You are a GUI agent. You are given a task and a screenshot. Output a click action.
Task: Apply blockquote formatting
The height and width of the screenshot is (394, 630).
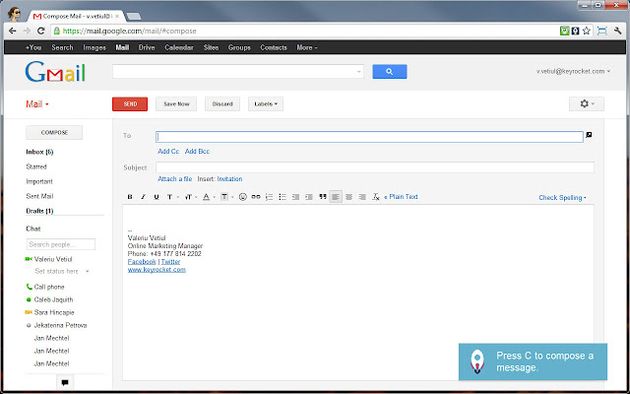tap(323, 197)
